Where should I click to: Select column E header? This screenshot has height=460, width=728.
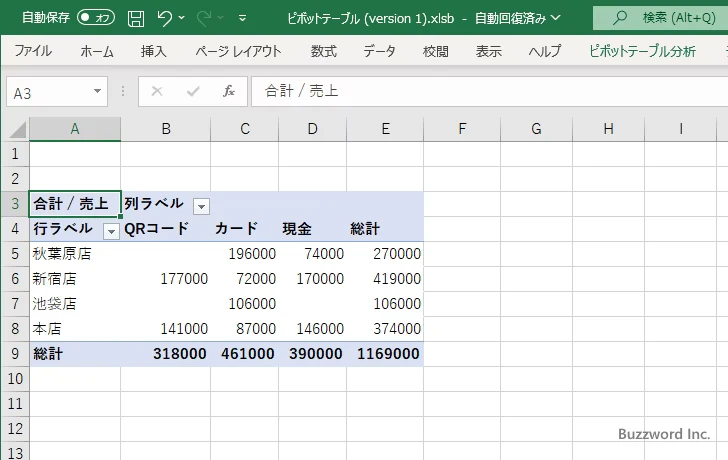point(385,129)
